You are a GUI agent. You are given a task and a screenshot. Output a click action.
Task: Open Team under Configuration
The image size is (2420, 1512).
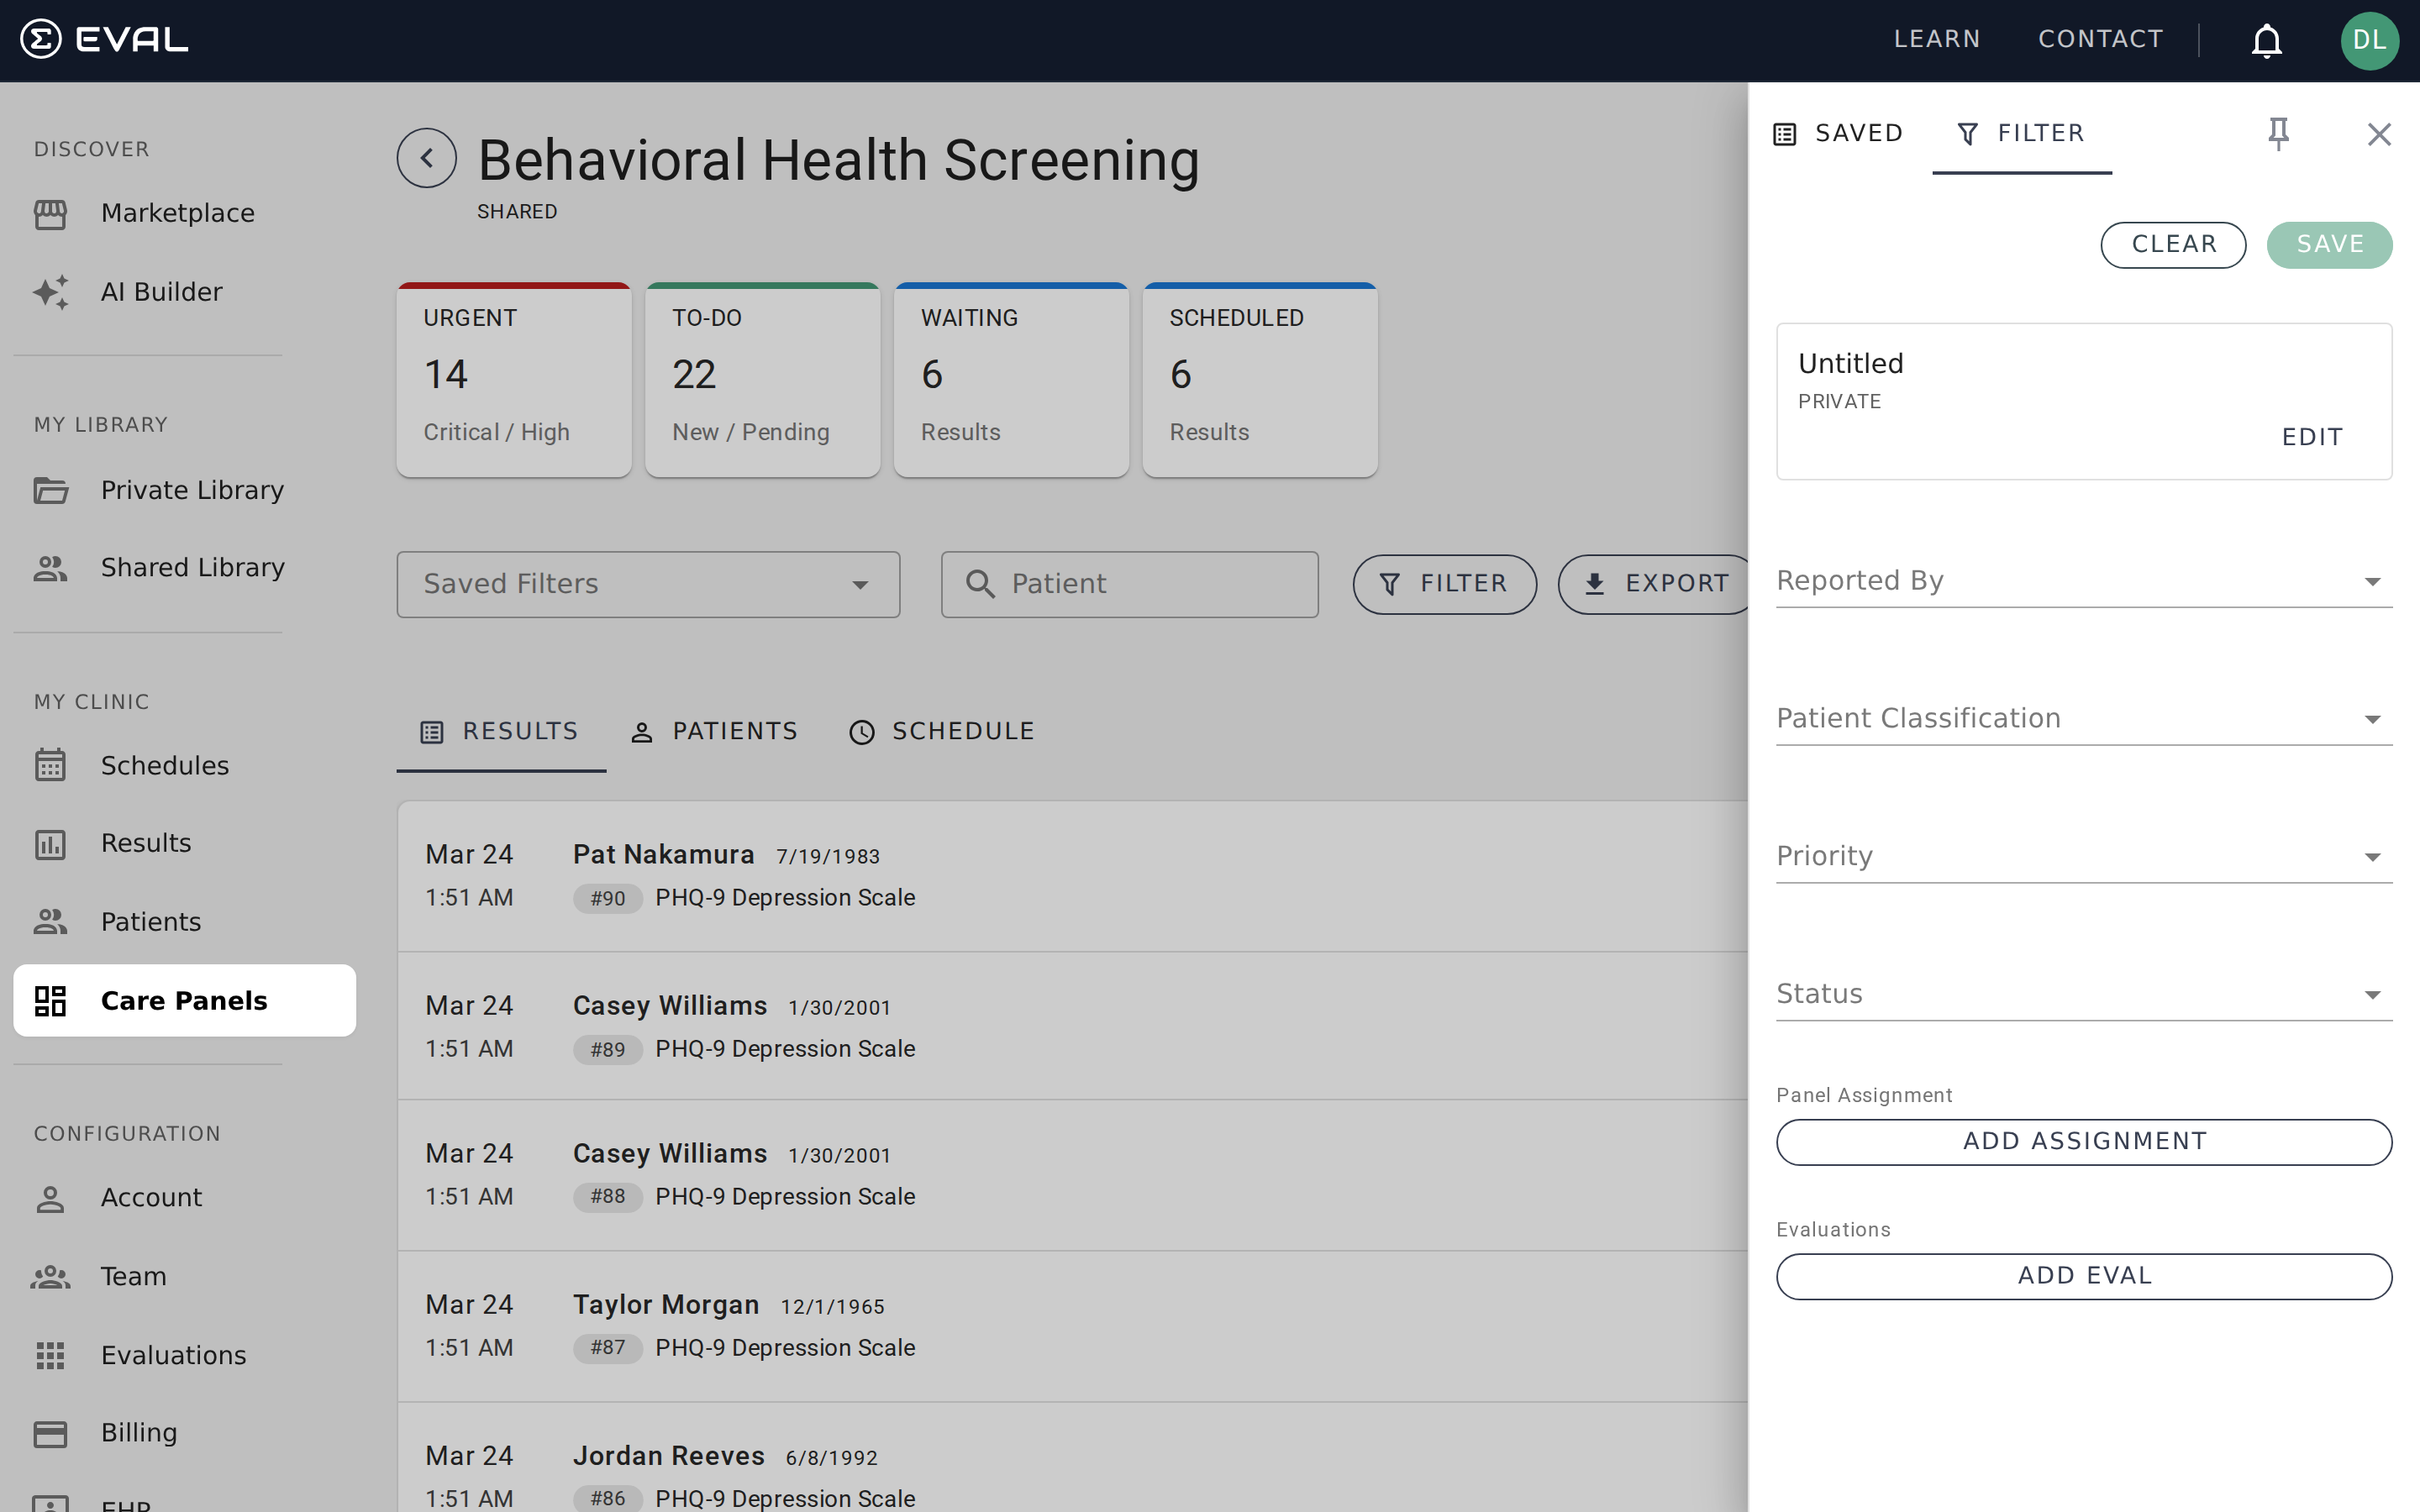pos(132,1276)
